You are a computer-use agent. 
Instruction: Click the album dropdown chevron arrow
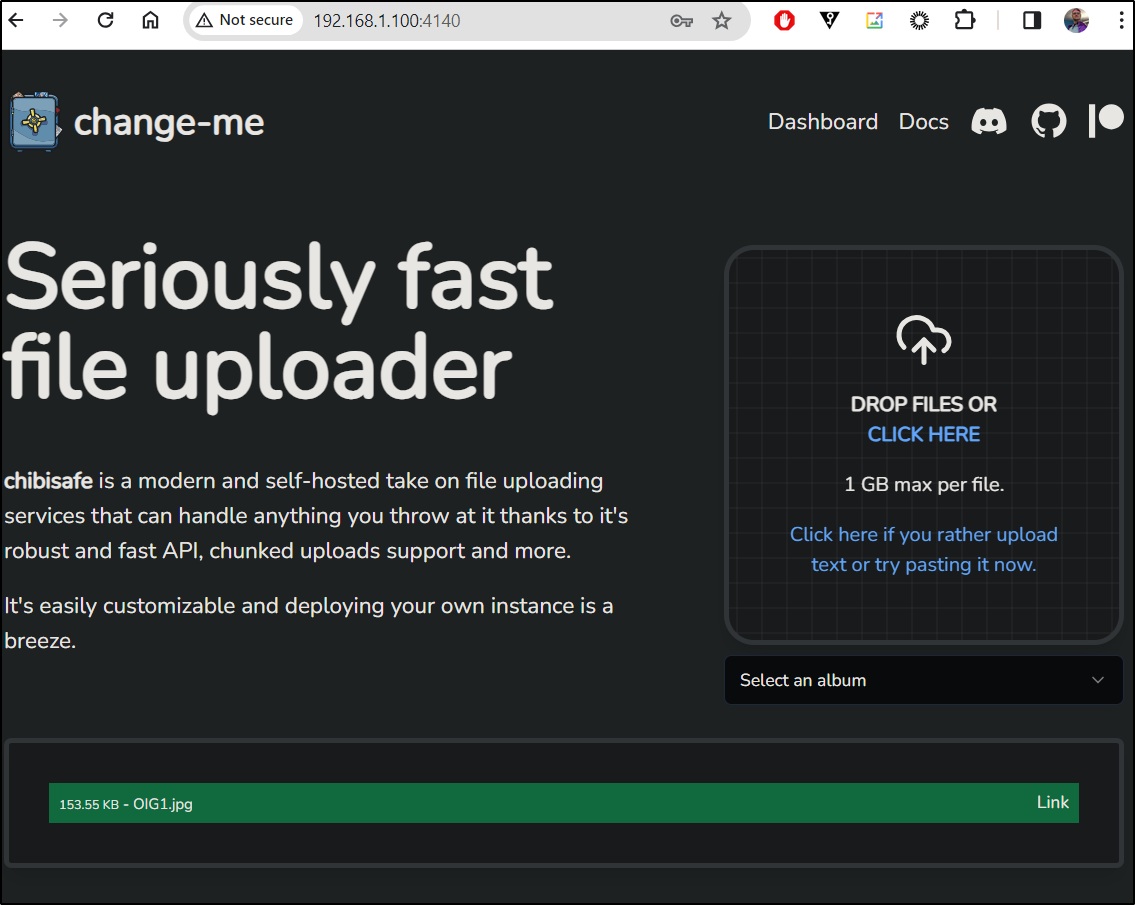click(1097, 680)
